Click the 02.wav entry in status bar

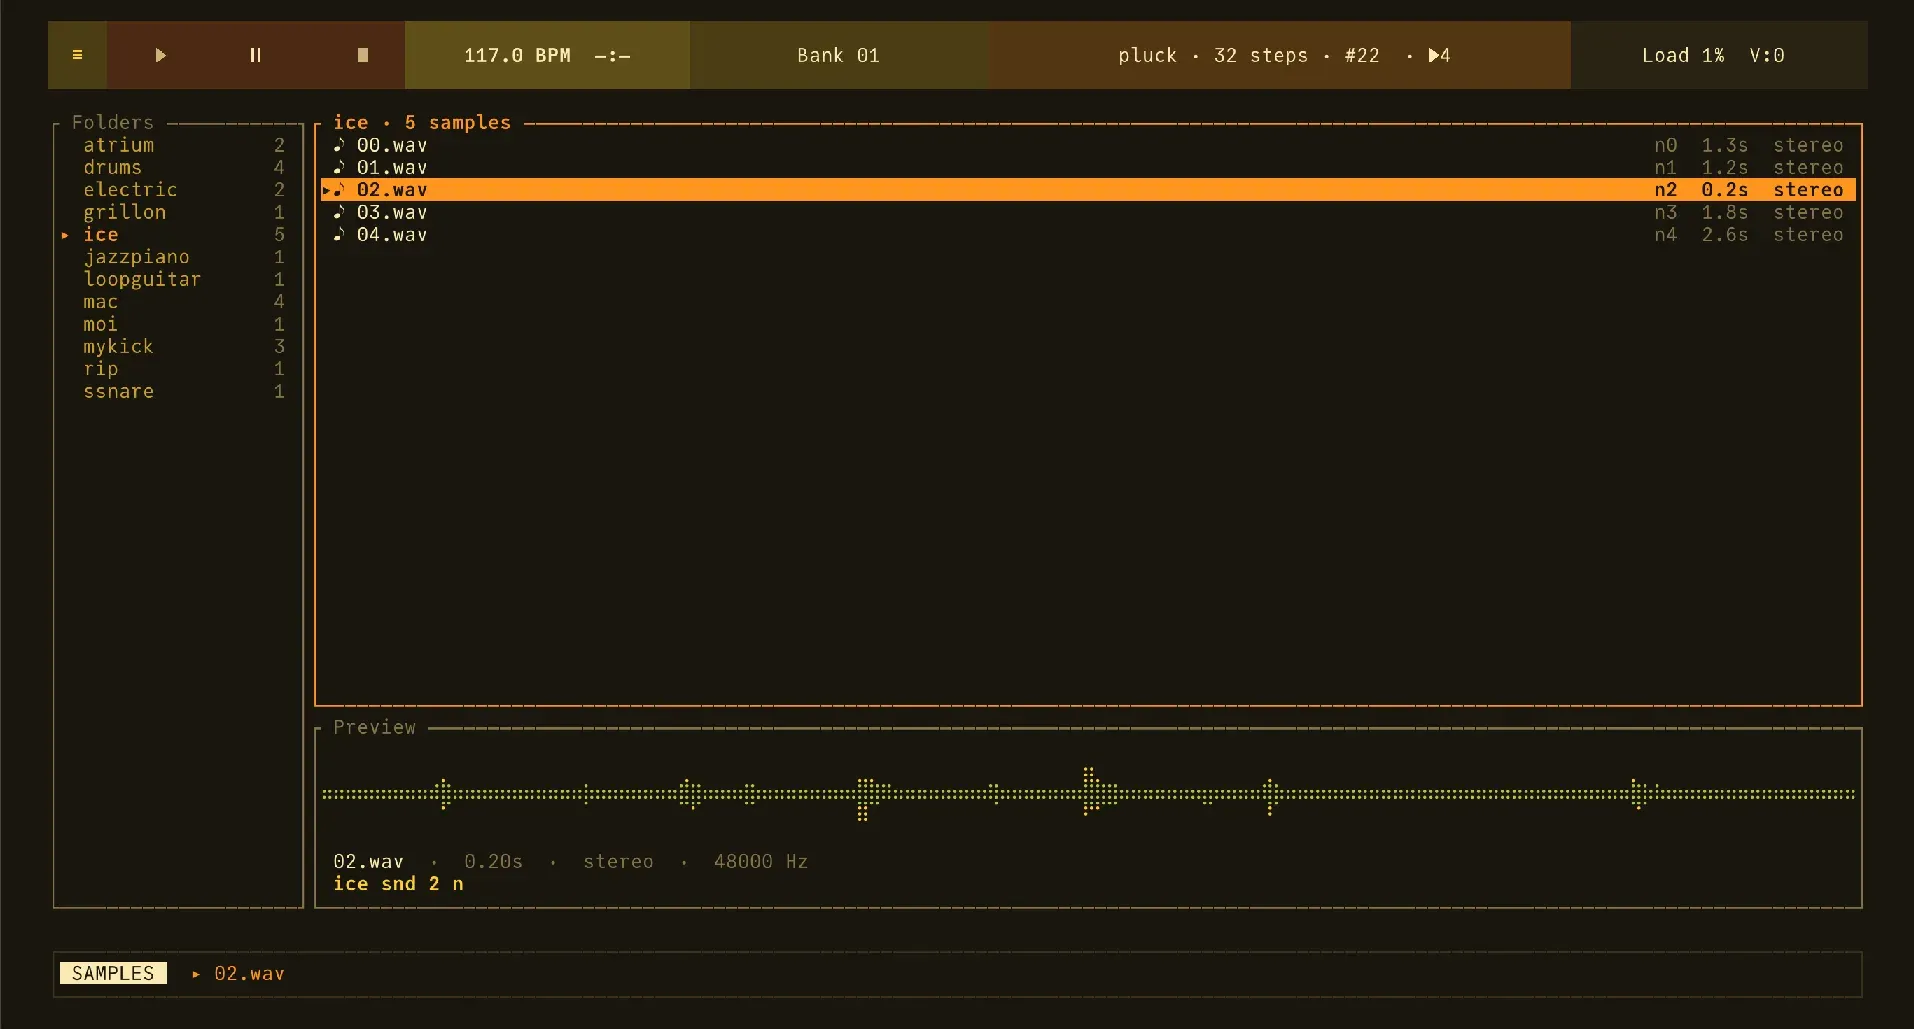click(249, 973)
